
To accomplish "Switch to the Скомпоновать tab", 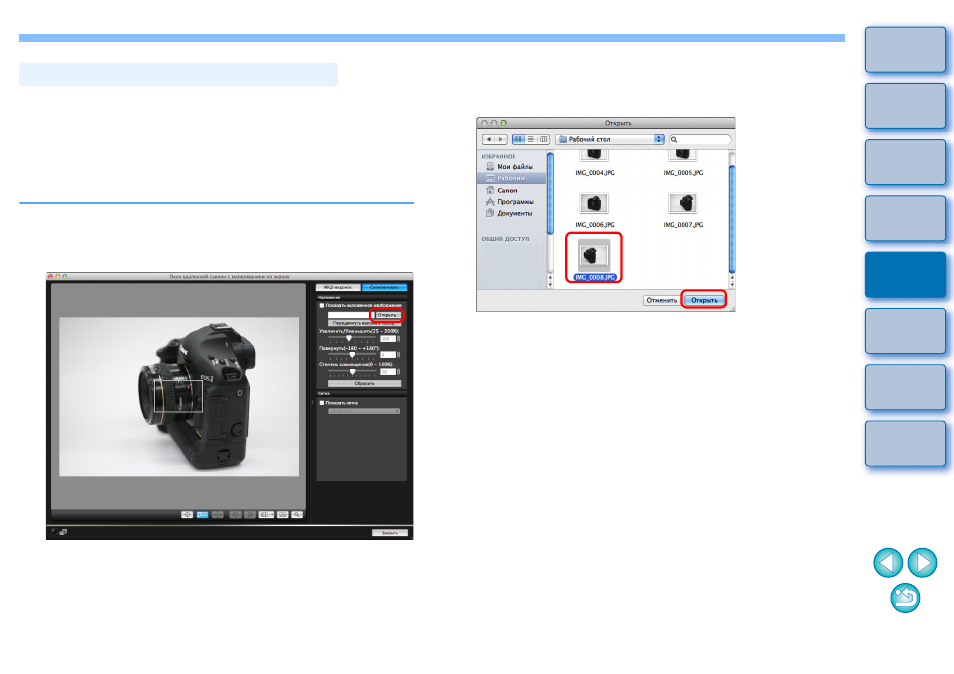I will pyautogui.click(x=384, y=287).
